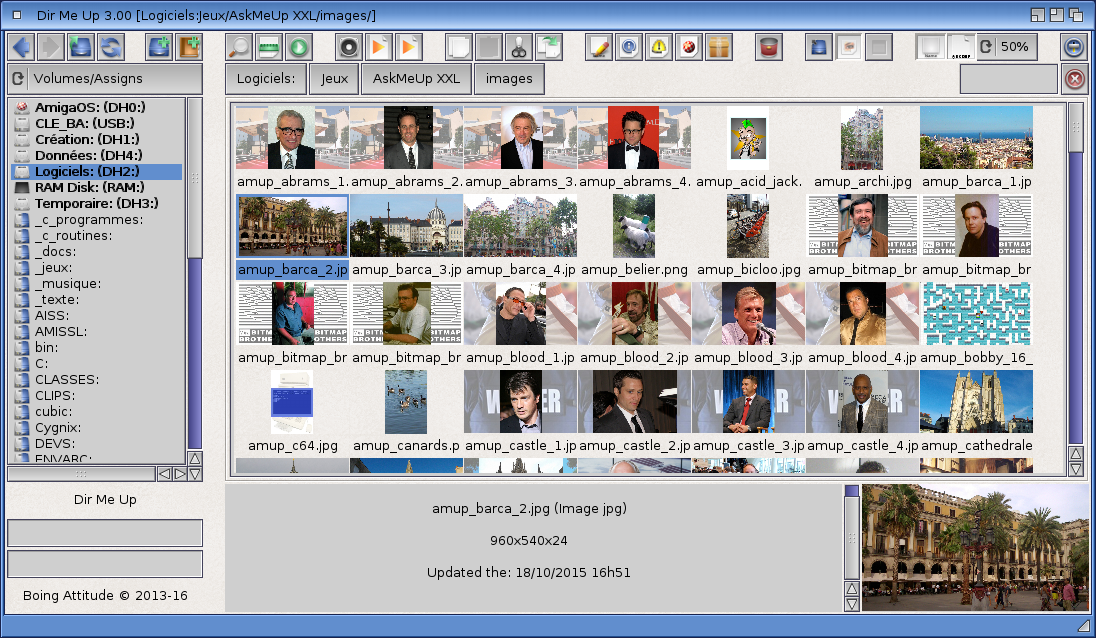Click the blue eject power button
Viewport: 1096px width, 638px height.
tap(1074, 46)
